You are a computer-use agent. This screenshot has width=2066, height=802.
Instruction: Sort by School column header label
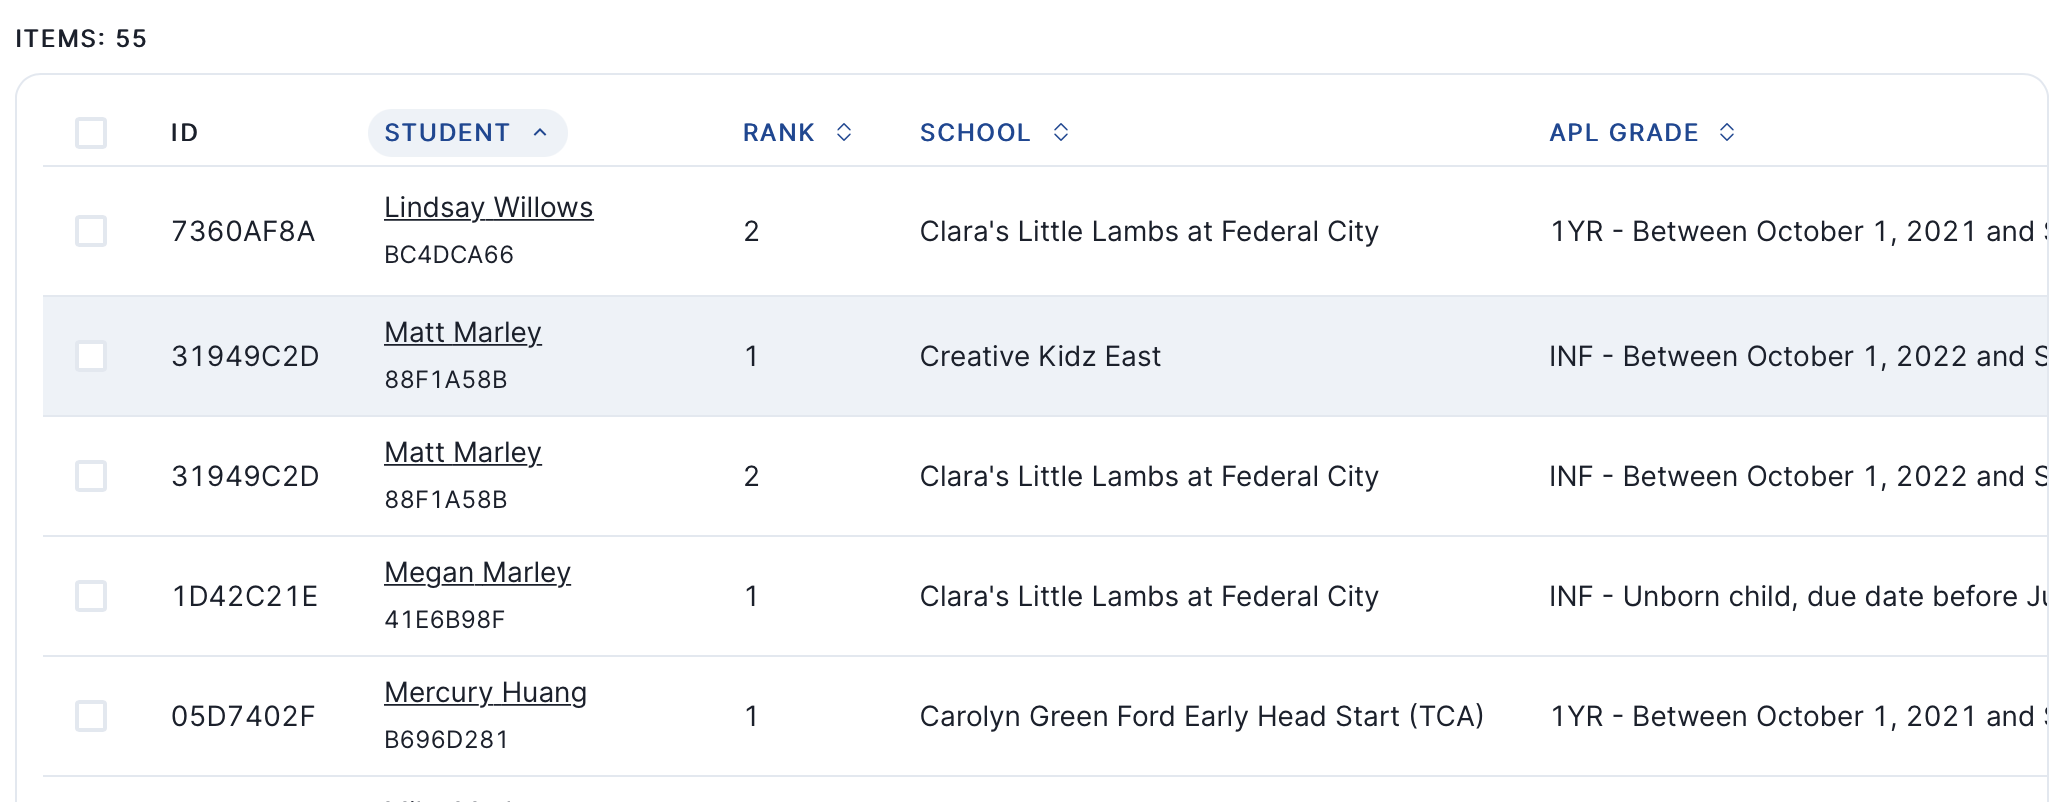tap(974, 133)
